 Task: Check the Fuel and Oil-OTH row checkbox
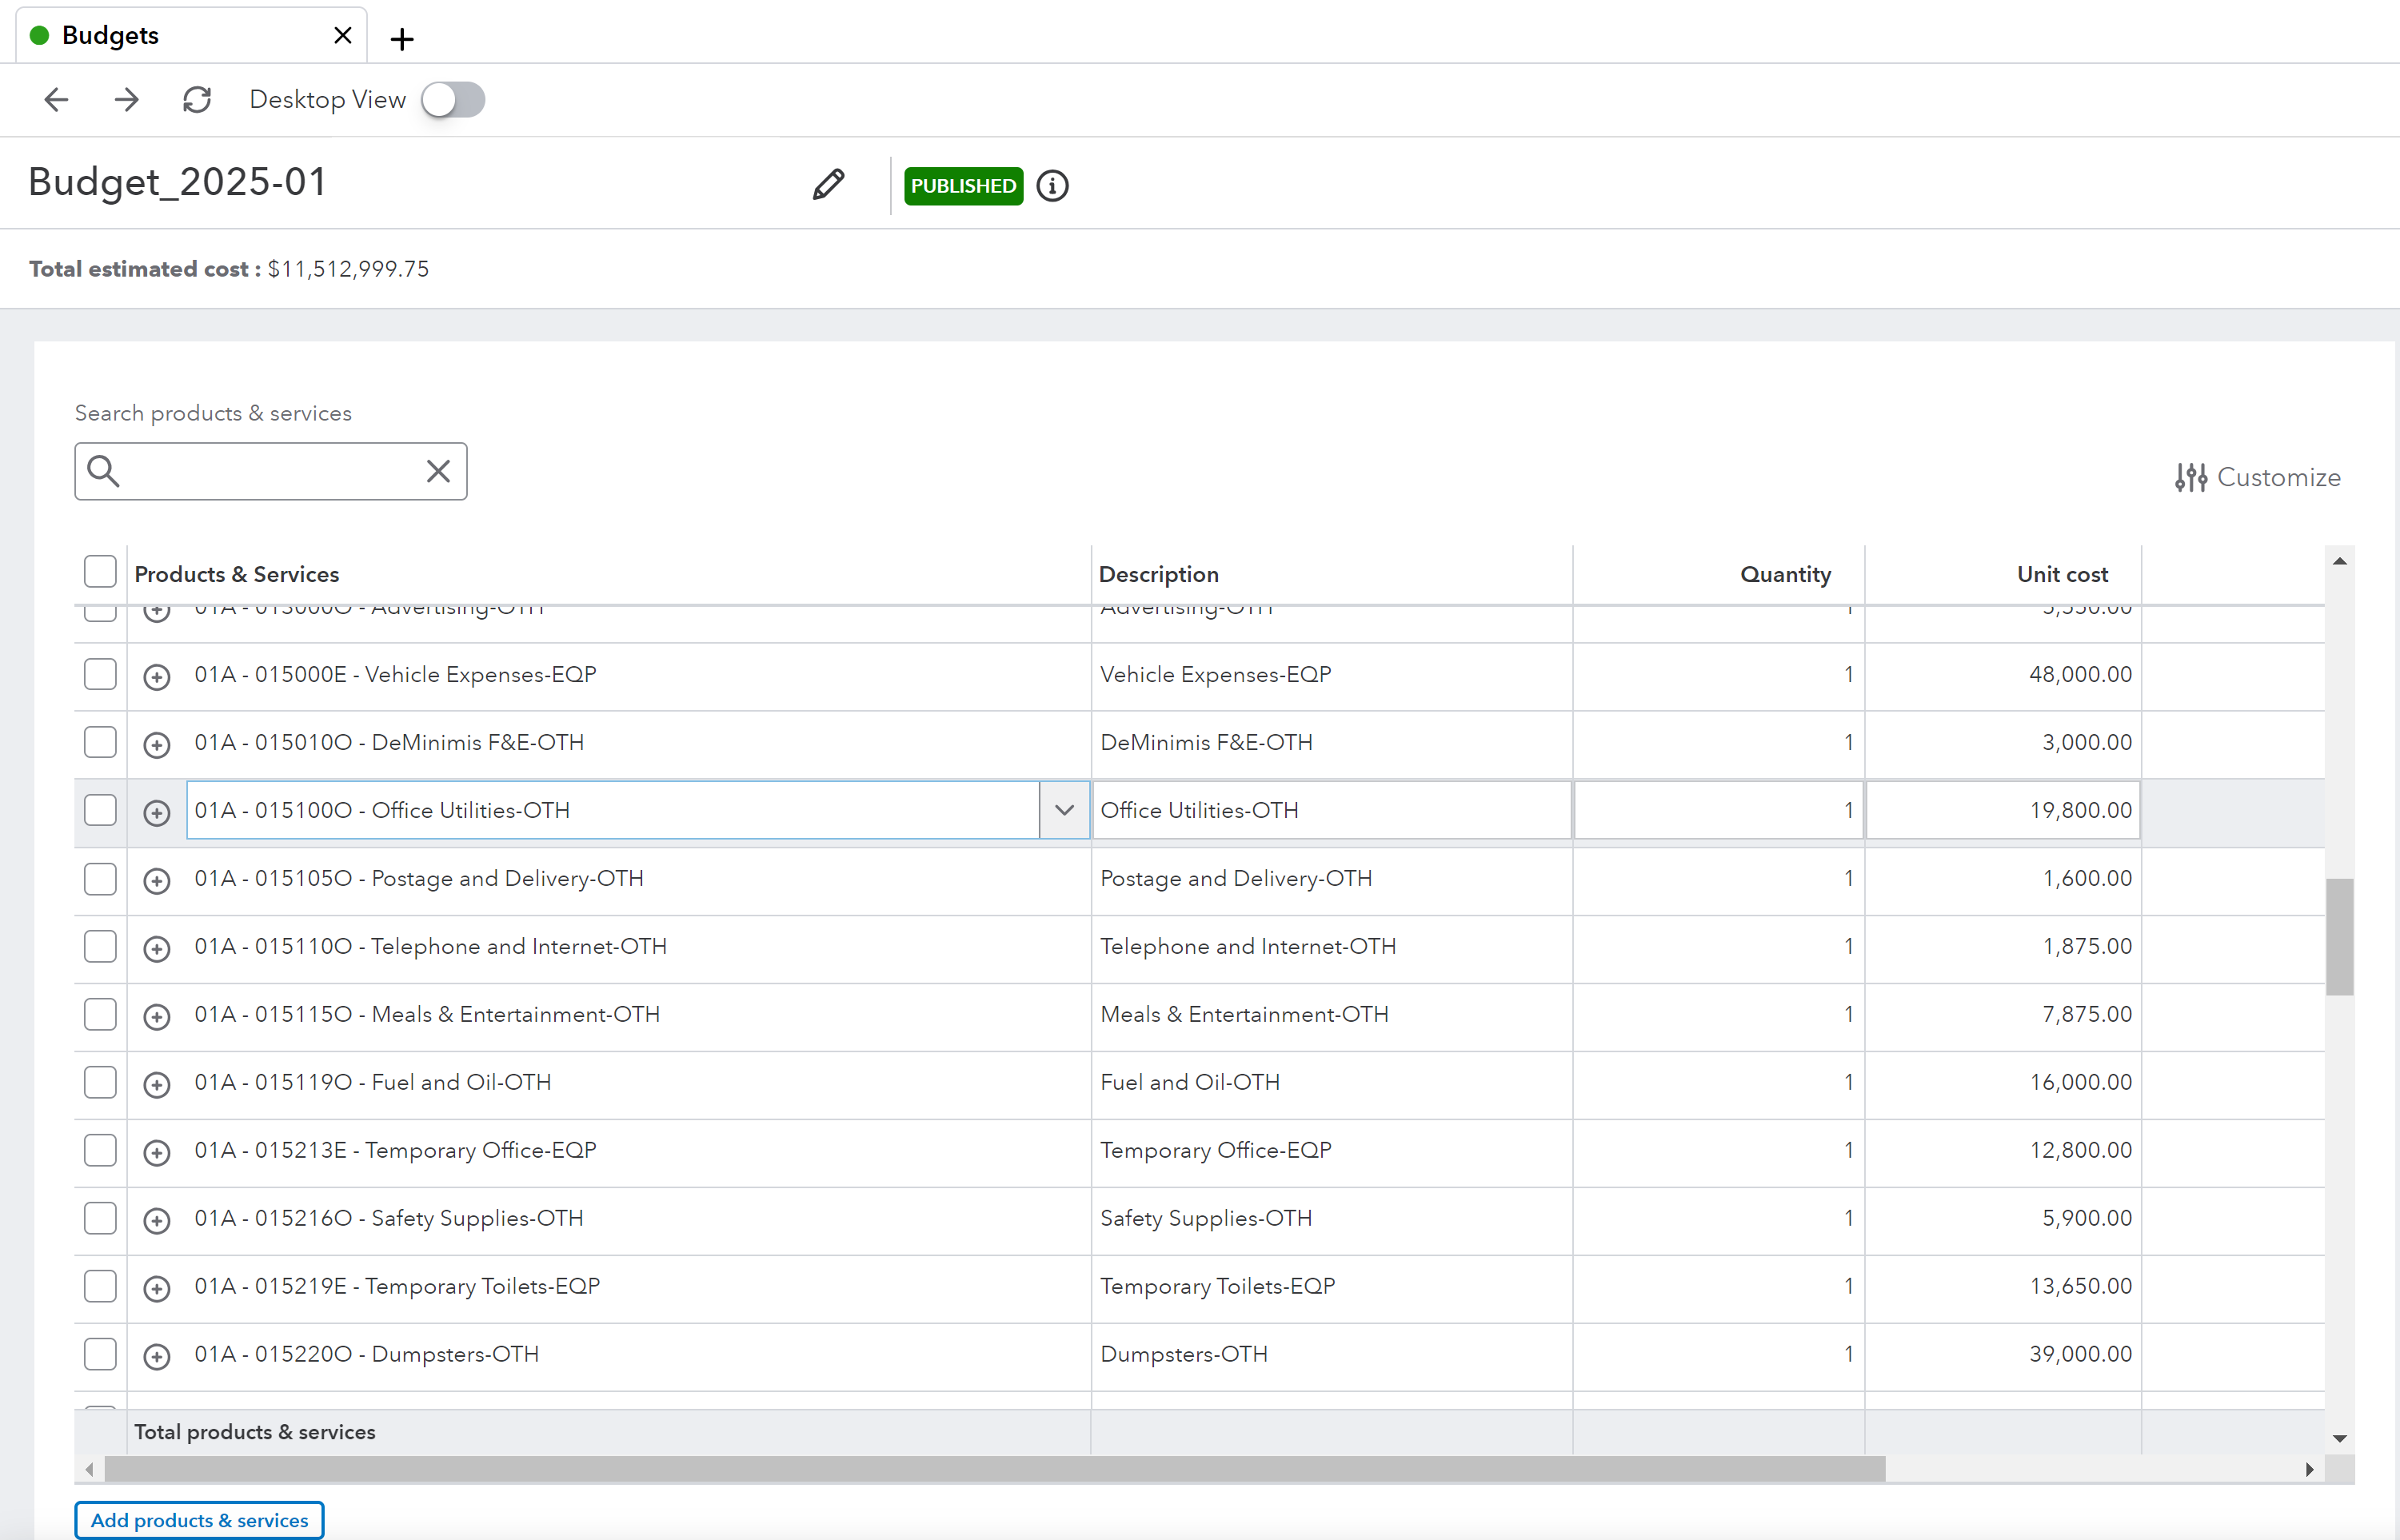tap(100, 1082)
